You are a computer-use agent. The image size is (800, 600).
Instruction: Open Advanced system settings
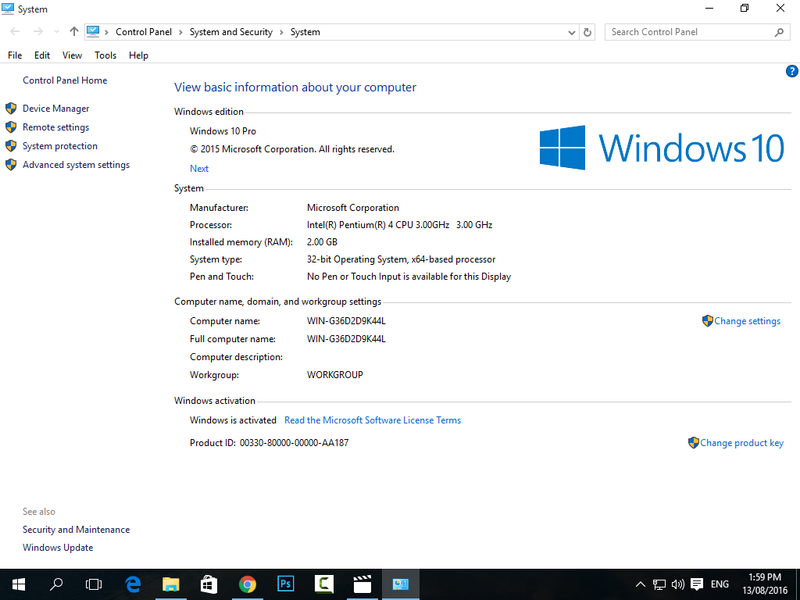[76, 165]
